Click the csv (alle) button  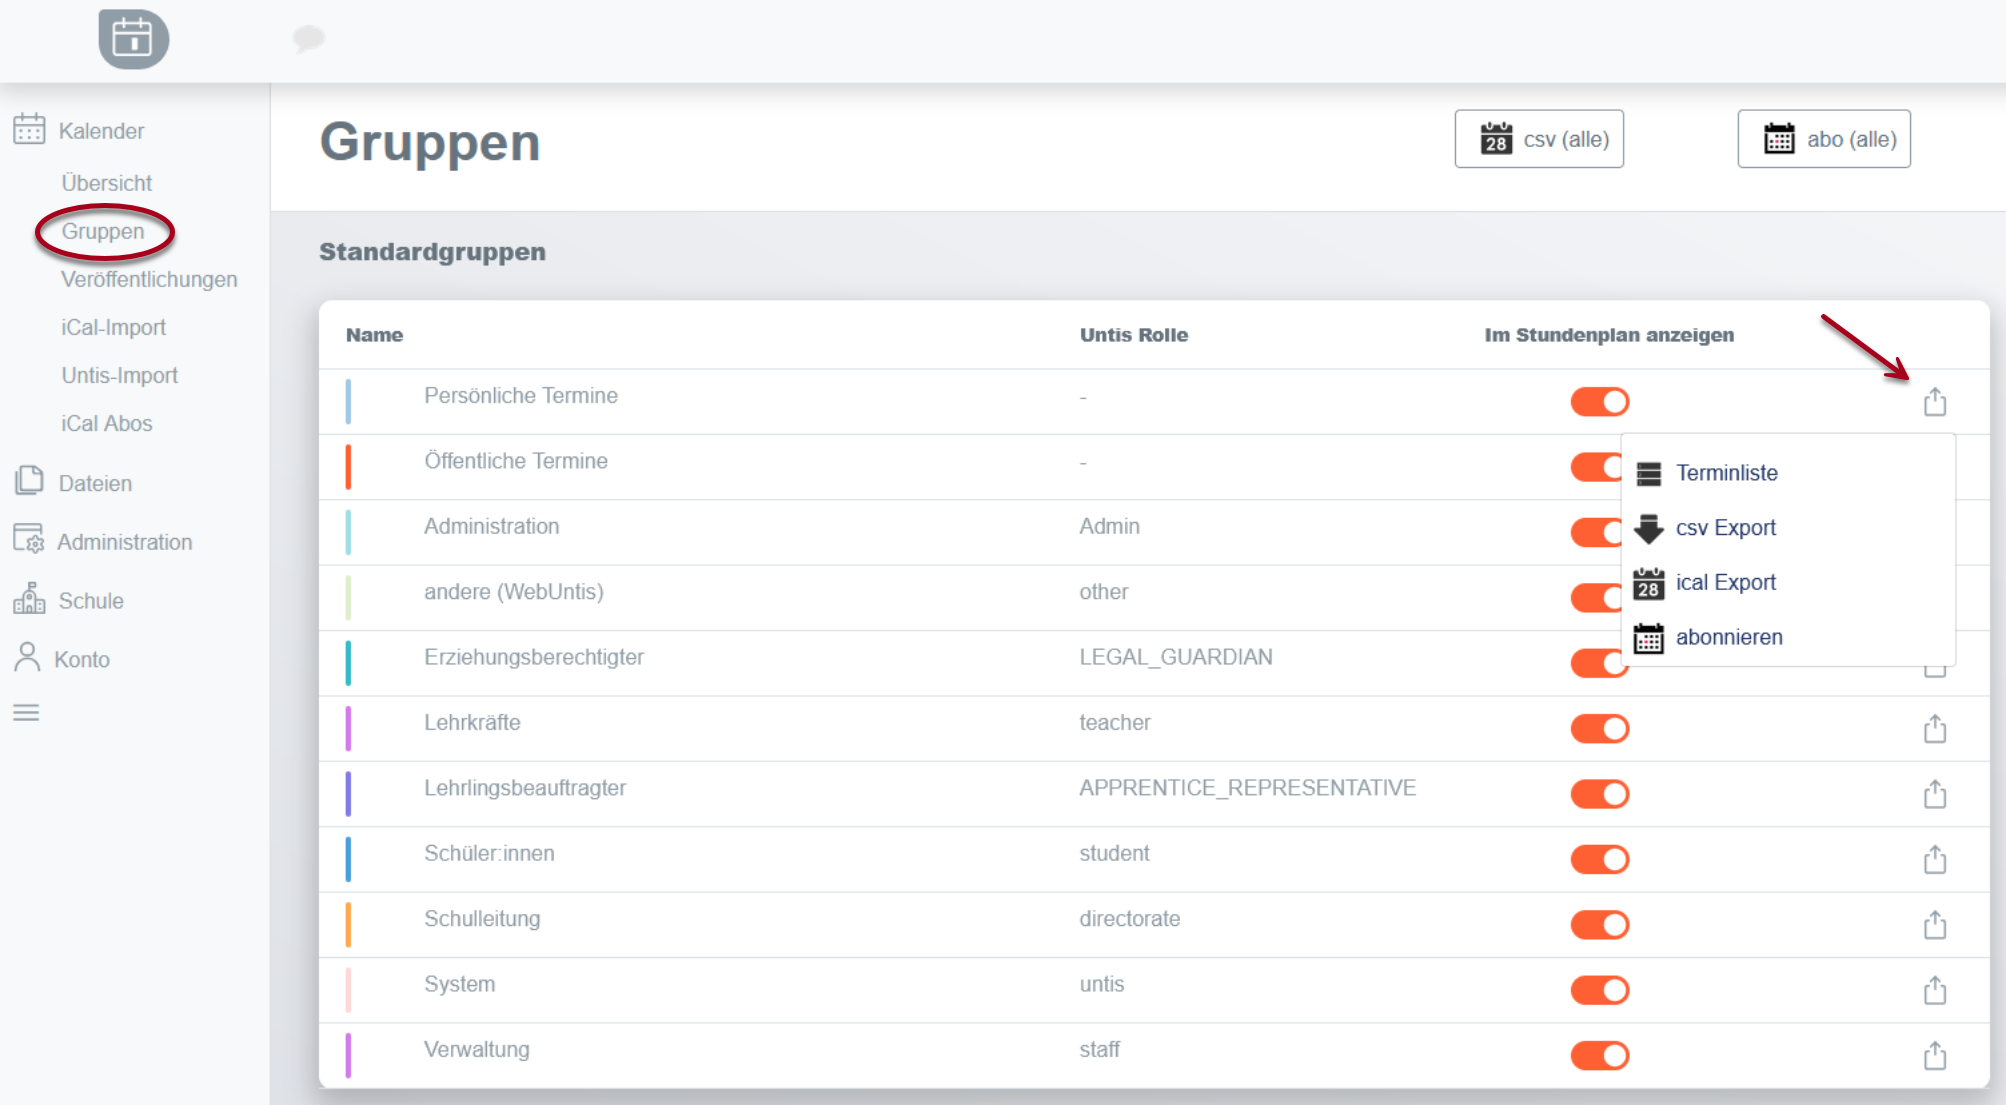click(x=1539, y=139)
